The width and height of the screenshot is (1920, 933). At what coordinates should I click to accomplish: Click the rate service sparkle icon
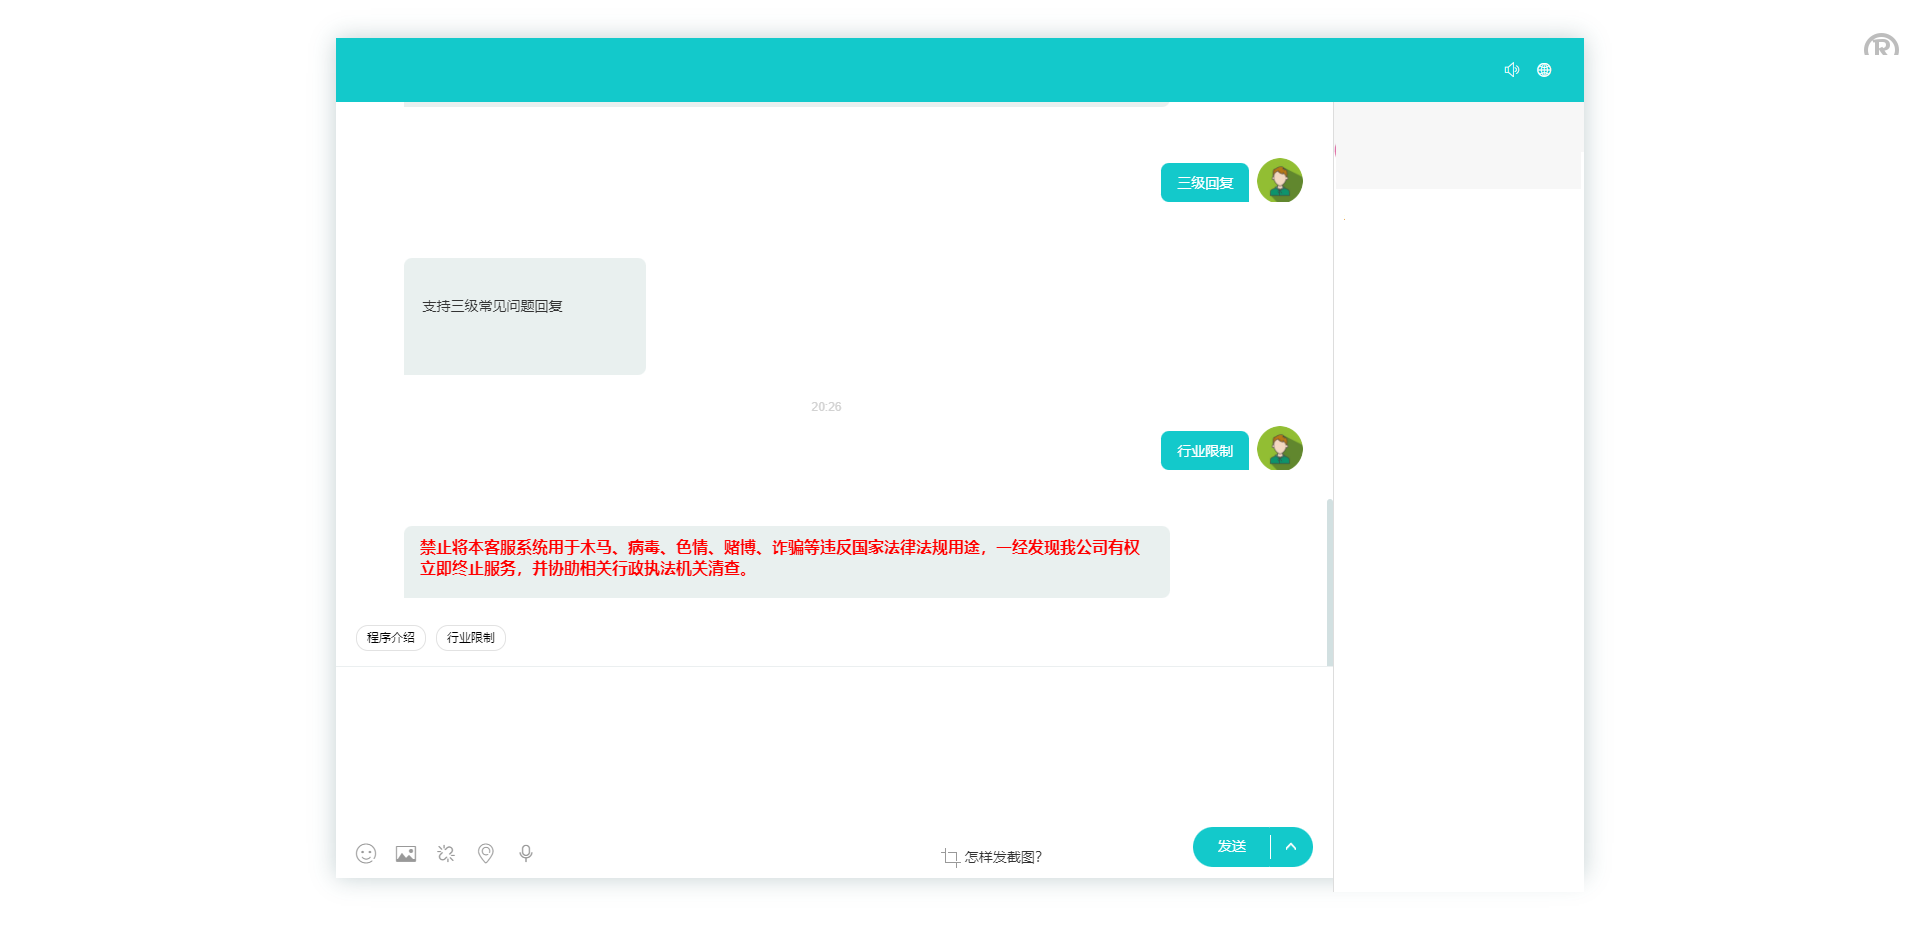(446, 853)
